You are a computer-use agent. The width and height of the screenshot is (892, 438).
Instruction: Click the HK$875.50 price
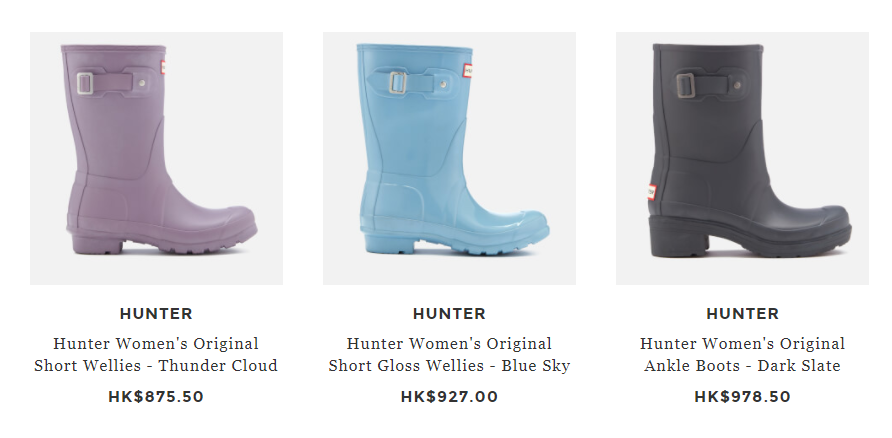click(x=156, y=396)
